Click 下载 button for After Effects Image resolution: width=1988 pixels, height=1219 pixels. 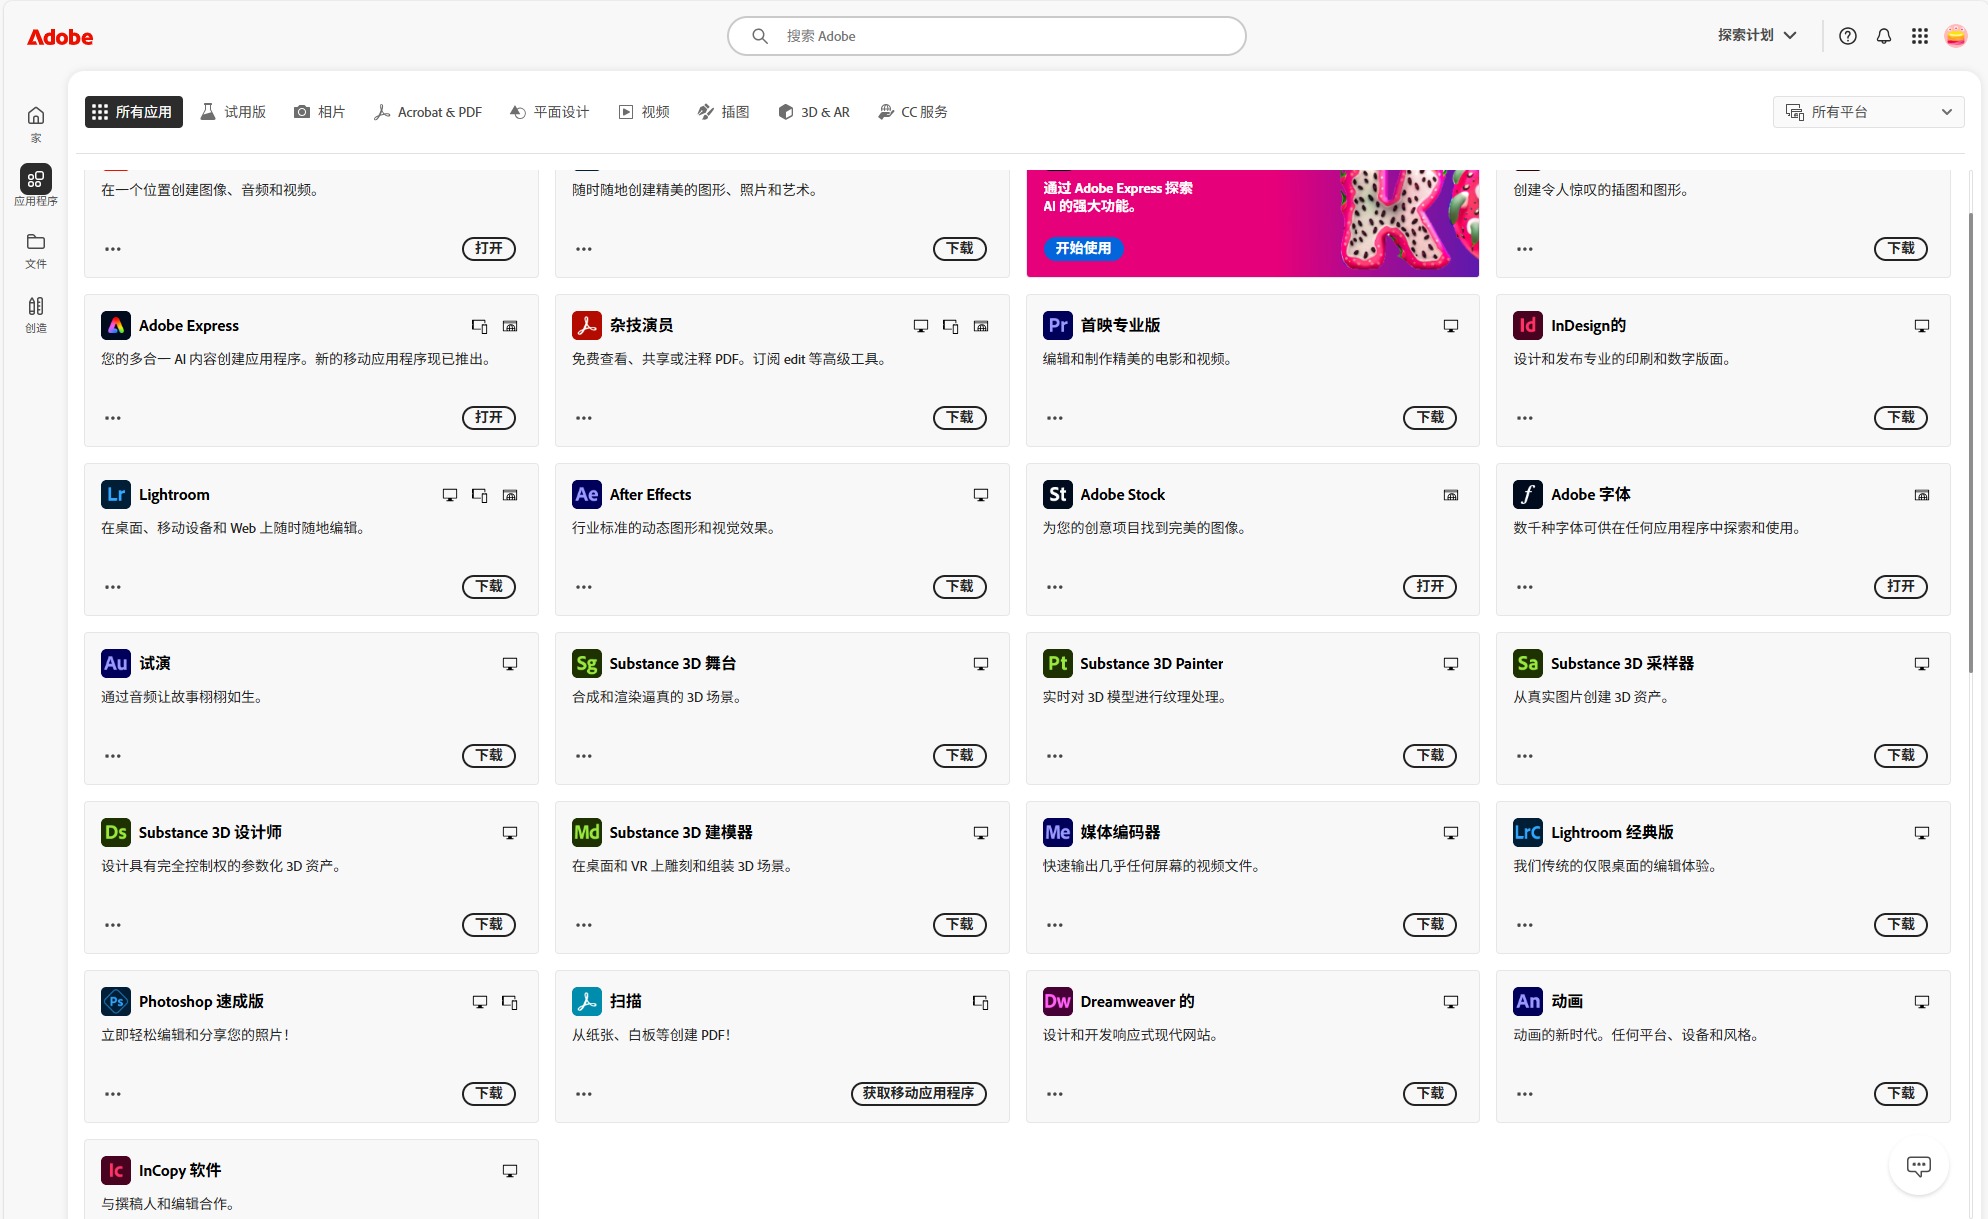tap(959, 586)
